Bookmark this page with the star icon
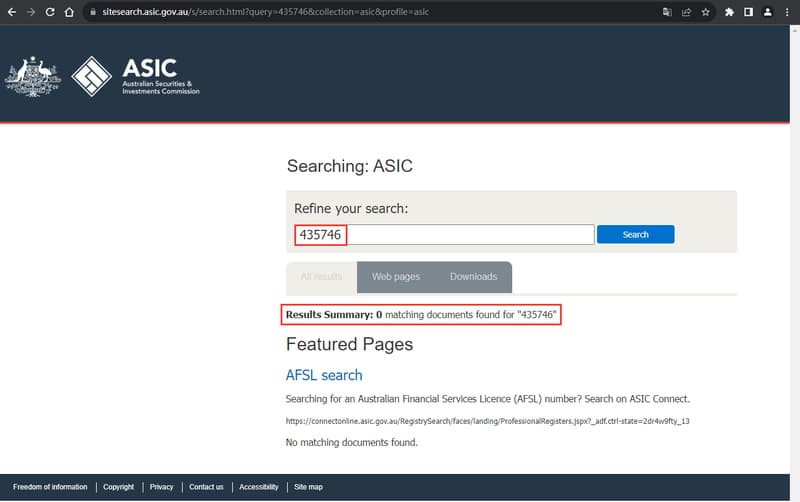The image size is (800, 502). click(x=705, y=12)
